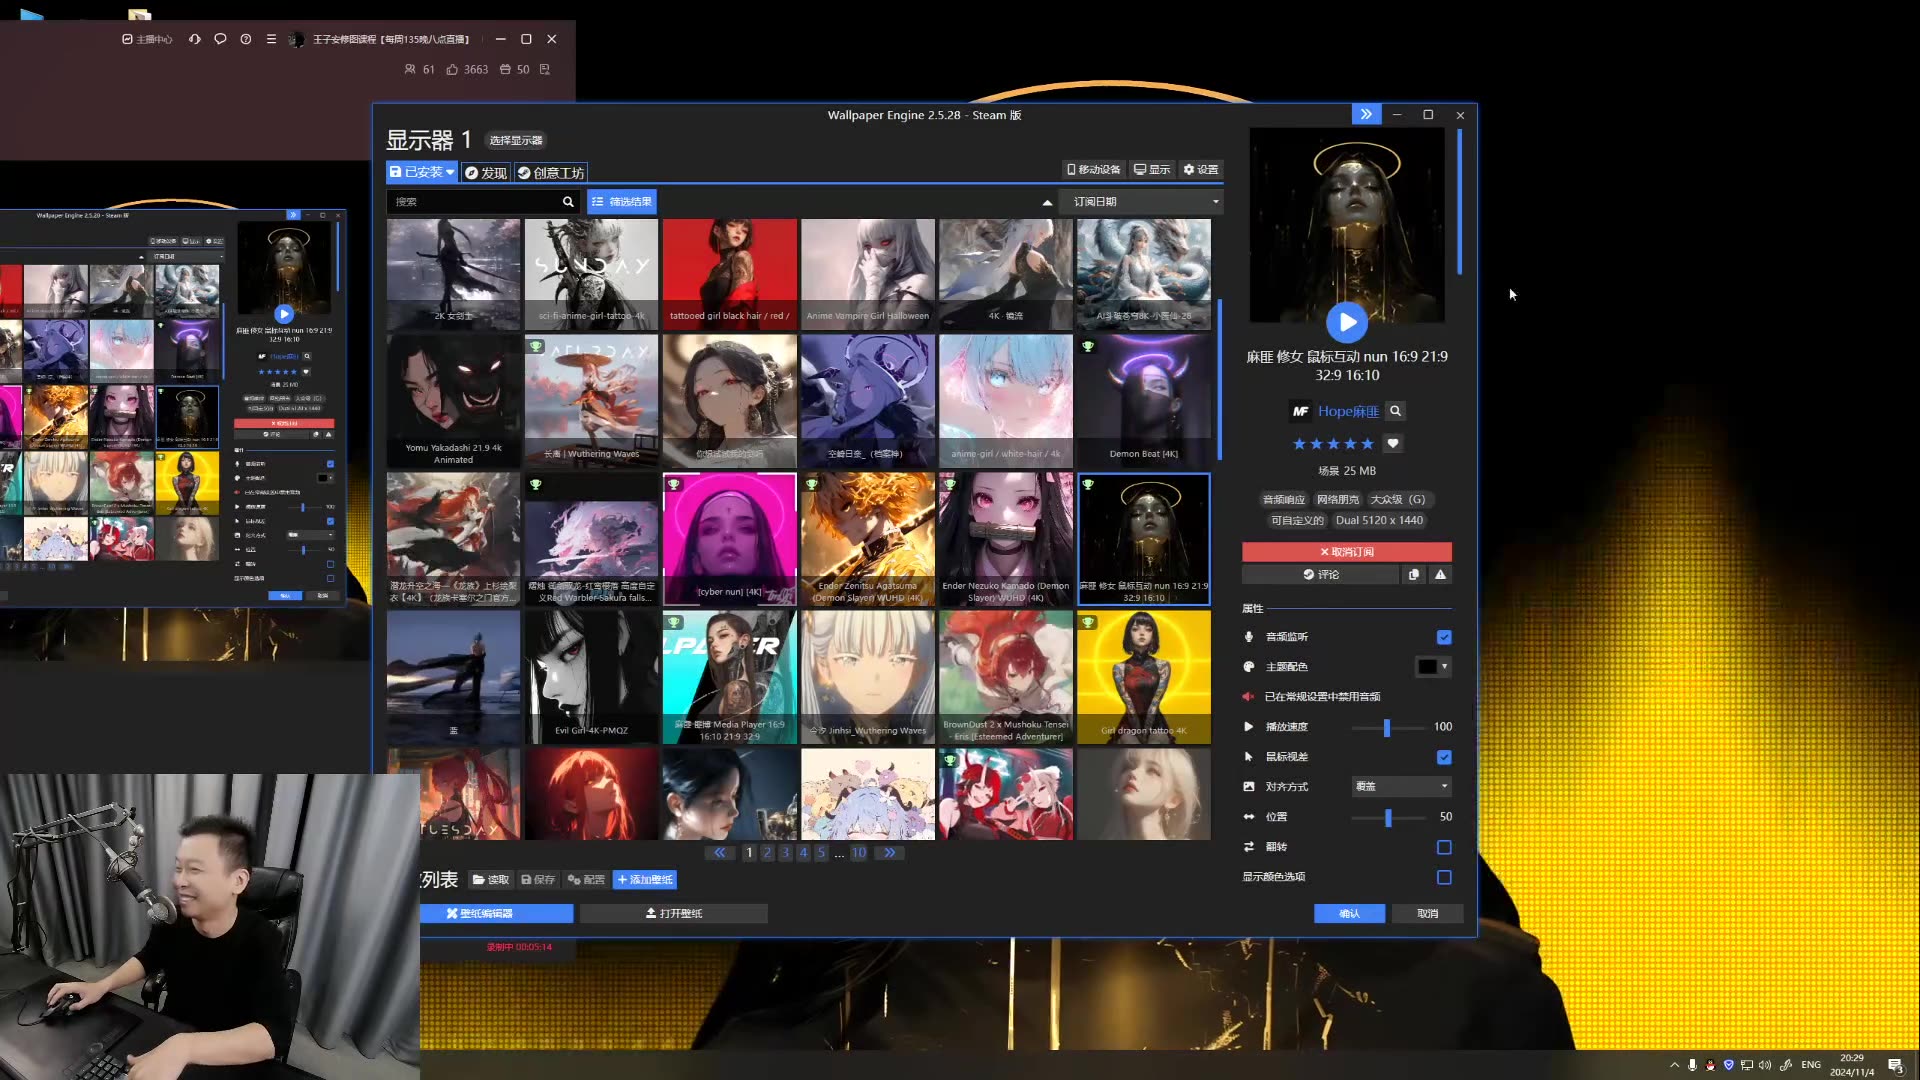Click the 添加壁纸 add wallpaper button
Viewport: 1920px width, 1080px height.
645,880
